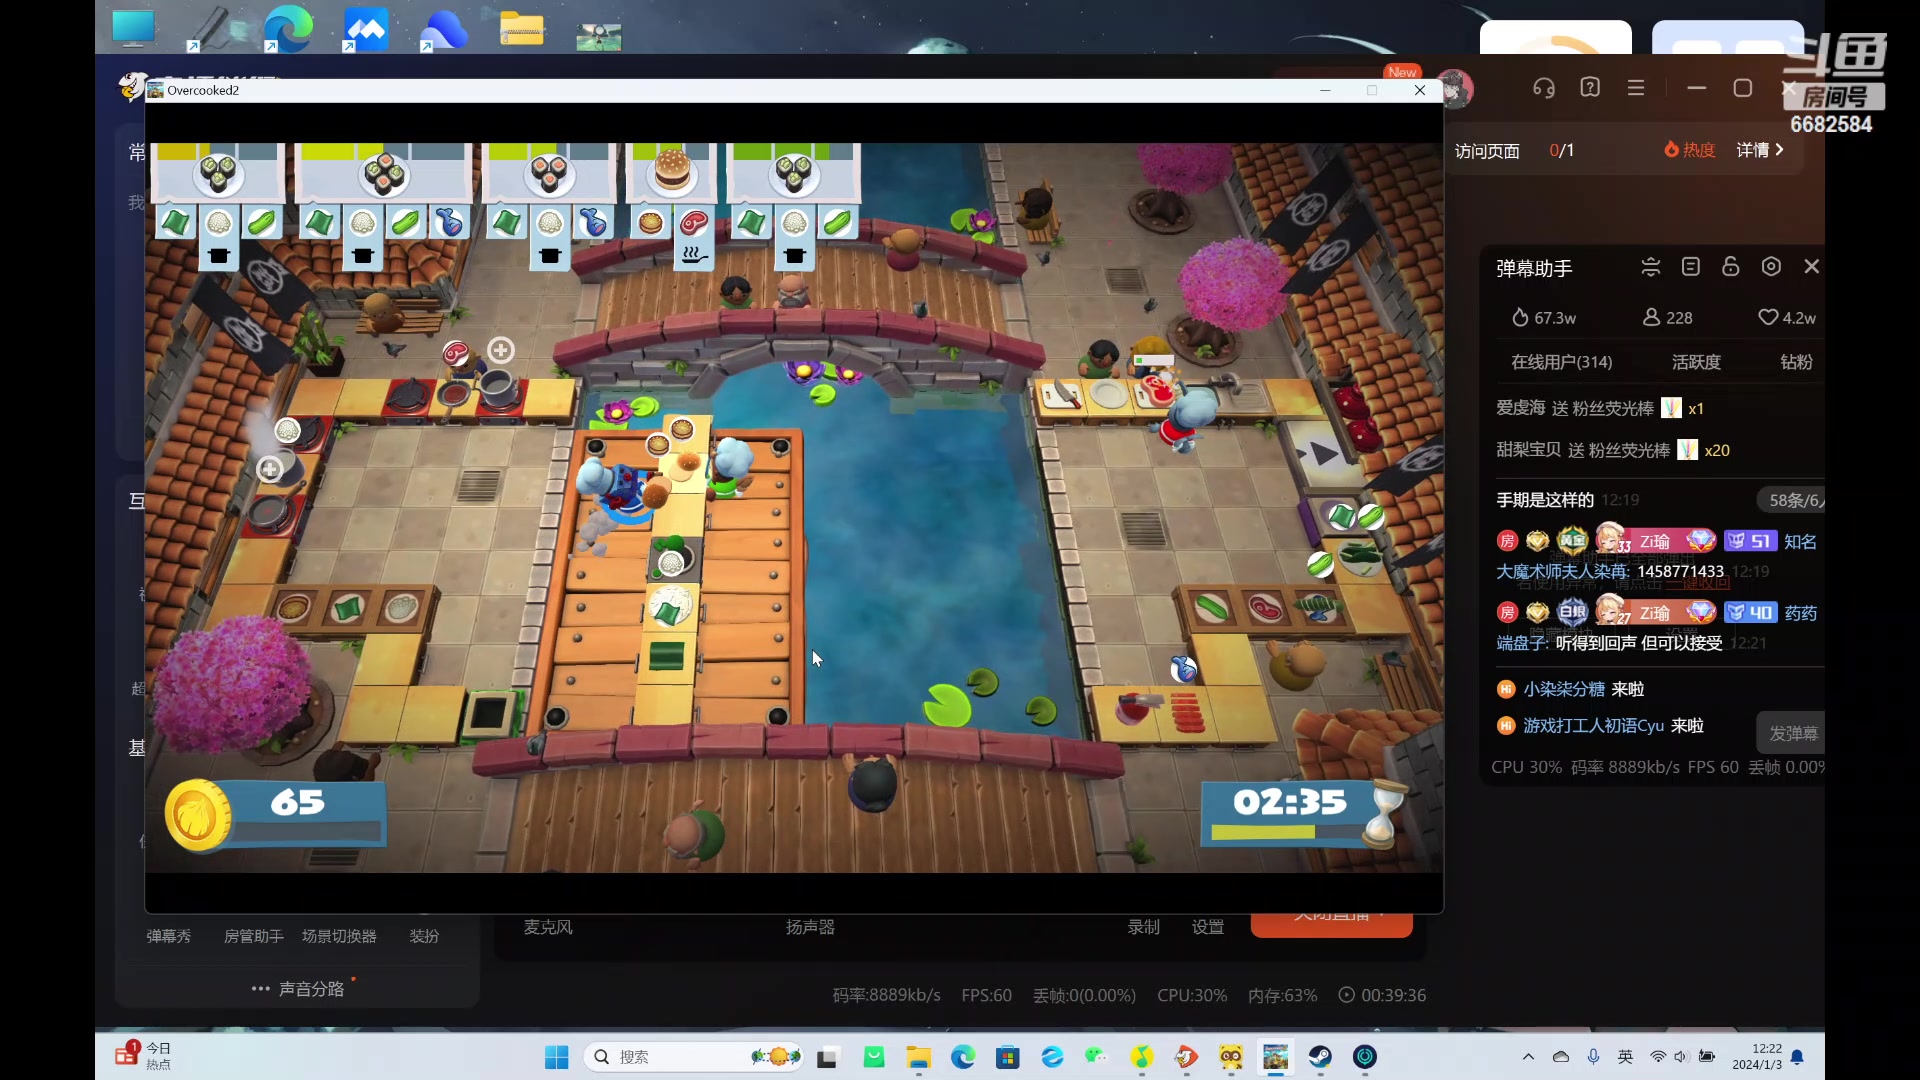Open Wi-Fi network tray icon

(1658, 1057)
